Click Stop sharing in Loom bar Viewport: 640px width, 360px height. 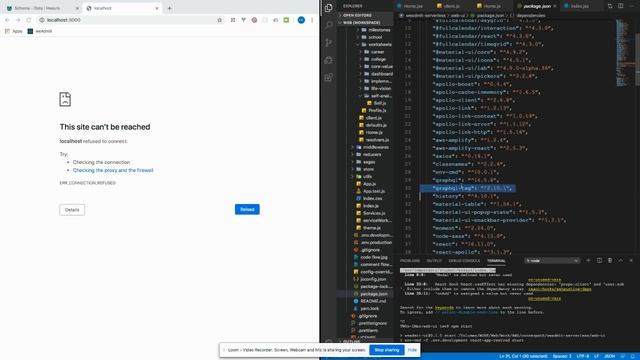[387, 350]
